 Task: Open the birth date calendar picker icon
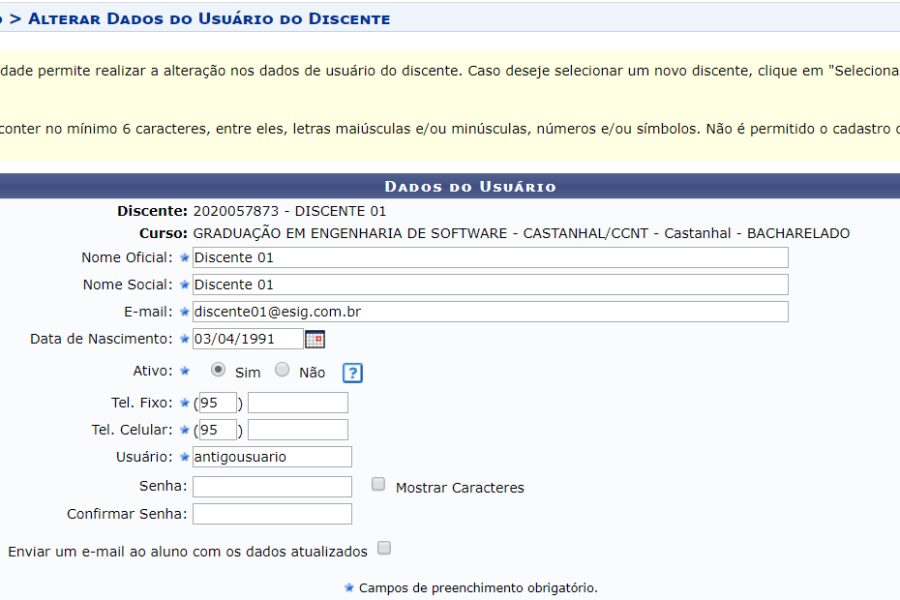315,339
